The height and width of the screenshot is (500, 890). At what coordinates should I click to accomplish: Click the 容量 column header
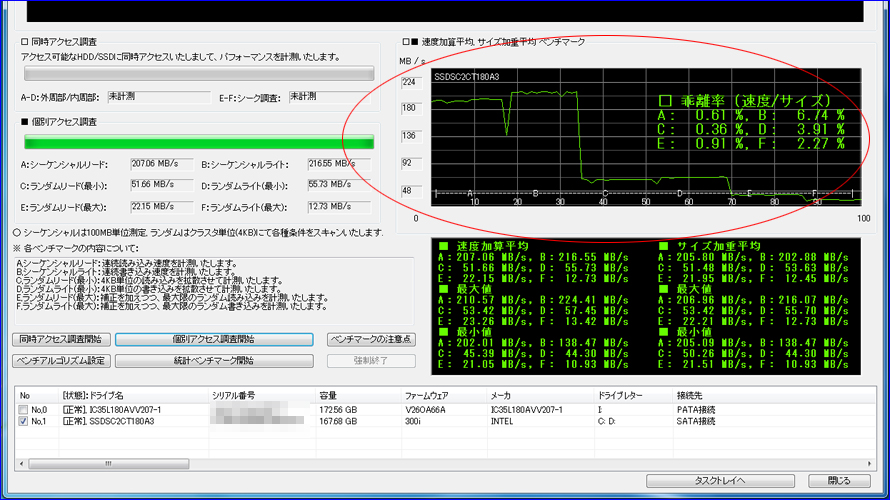358,396
